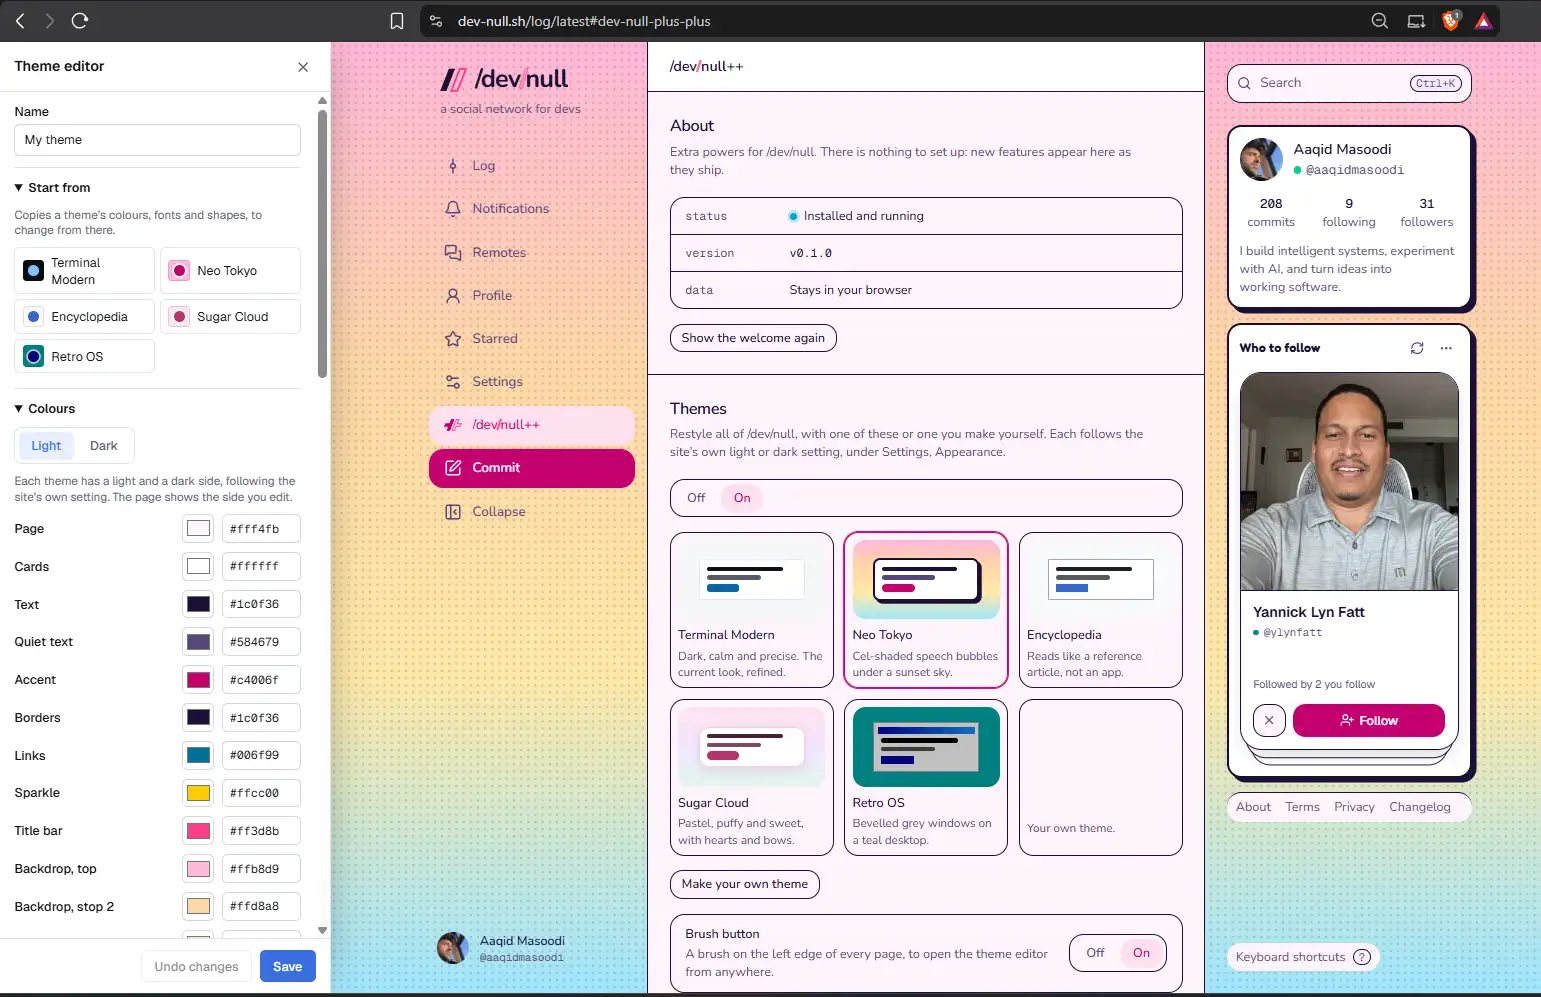The width and height of the screenshot is (1541, 997).
Task: Open the Sparkle colour swatch
Action: pos(198,793)
